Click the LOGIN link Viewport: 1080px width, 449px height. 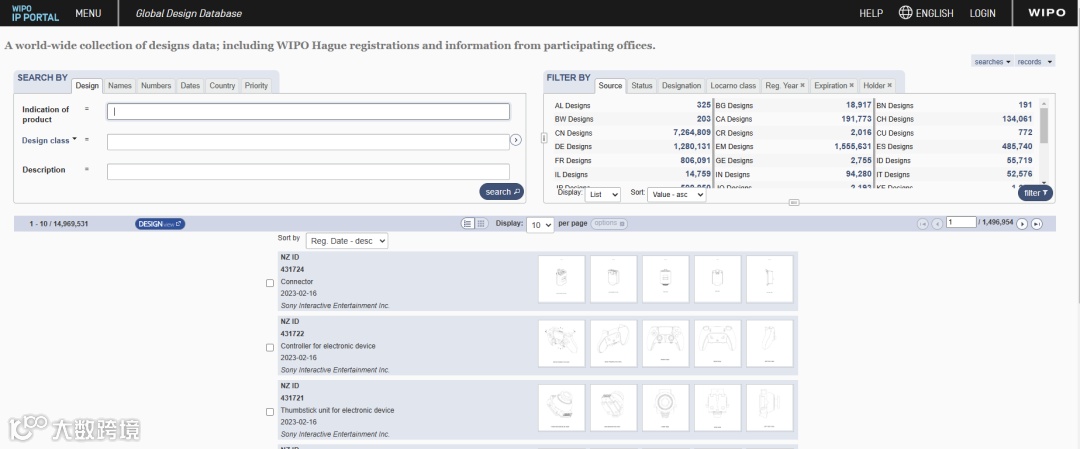[x=983, y=13]
